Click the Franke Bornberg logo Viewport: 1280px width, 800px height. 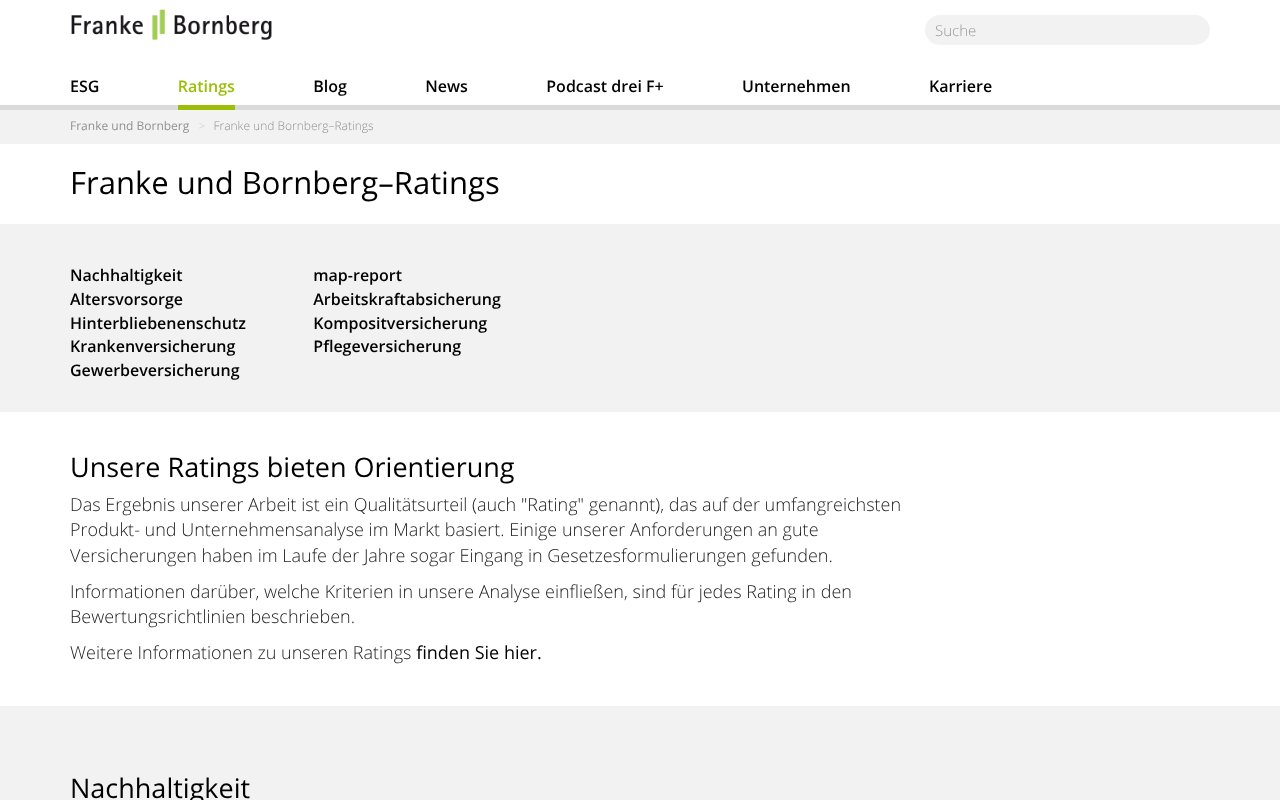click(x=170, y=24)
